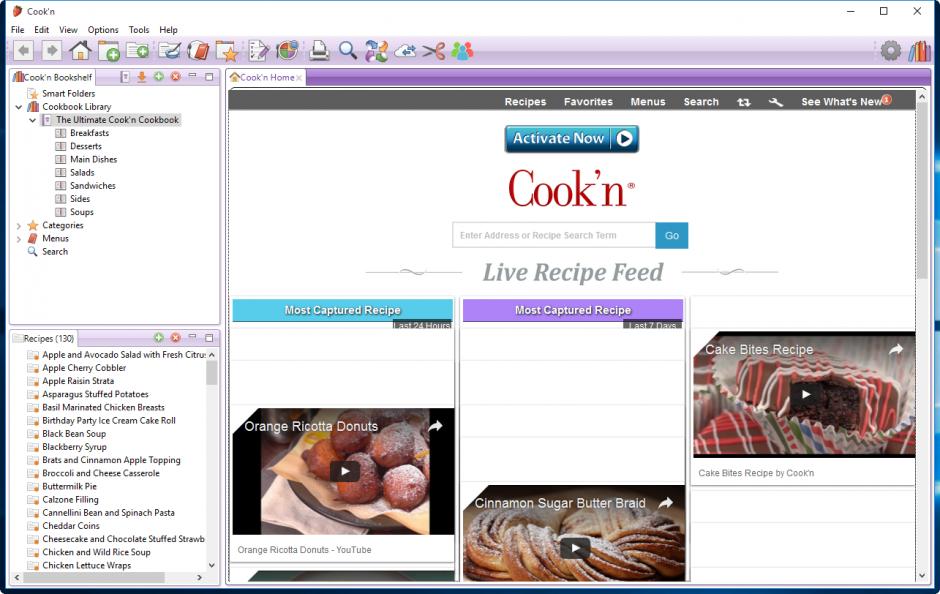Open the nutrition pie chart plate icon
The image size is (940, 594).
coord(287,51)
